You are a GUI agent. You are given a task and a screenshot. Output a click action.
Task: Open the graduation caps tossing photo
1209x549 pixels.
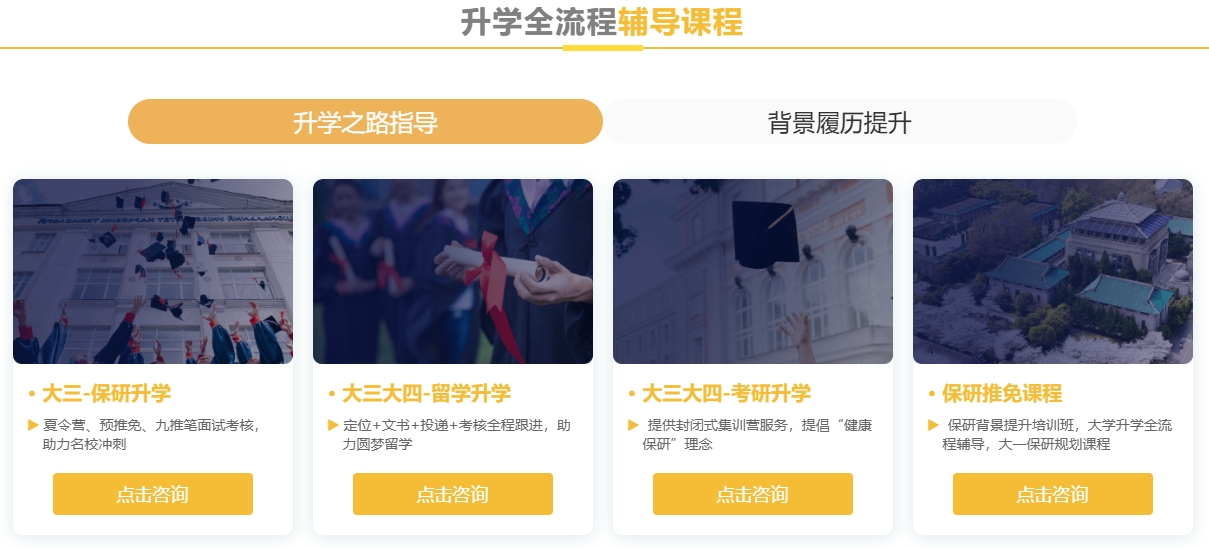(153, 271)
